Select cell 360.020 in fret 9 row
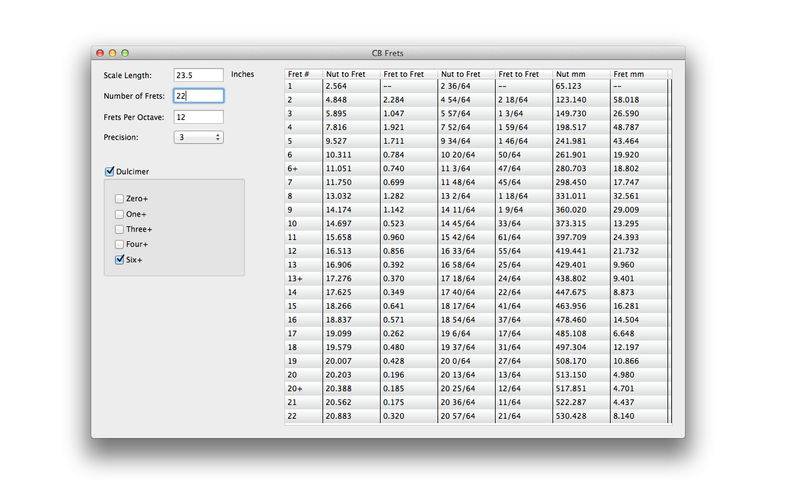The width and height of the screenshot is (800, 500). tap(581, 210)
